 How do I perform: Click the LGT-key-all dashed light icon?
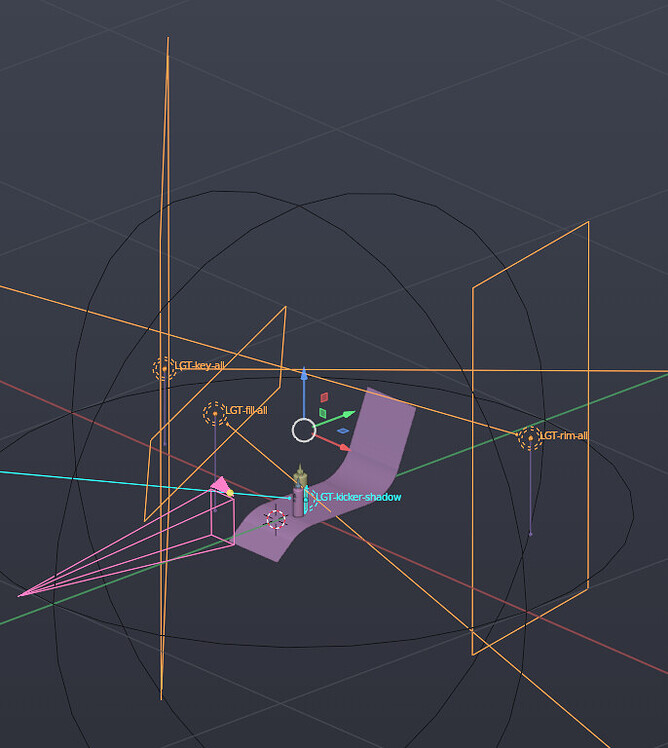(x=164, y=369)
